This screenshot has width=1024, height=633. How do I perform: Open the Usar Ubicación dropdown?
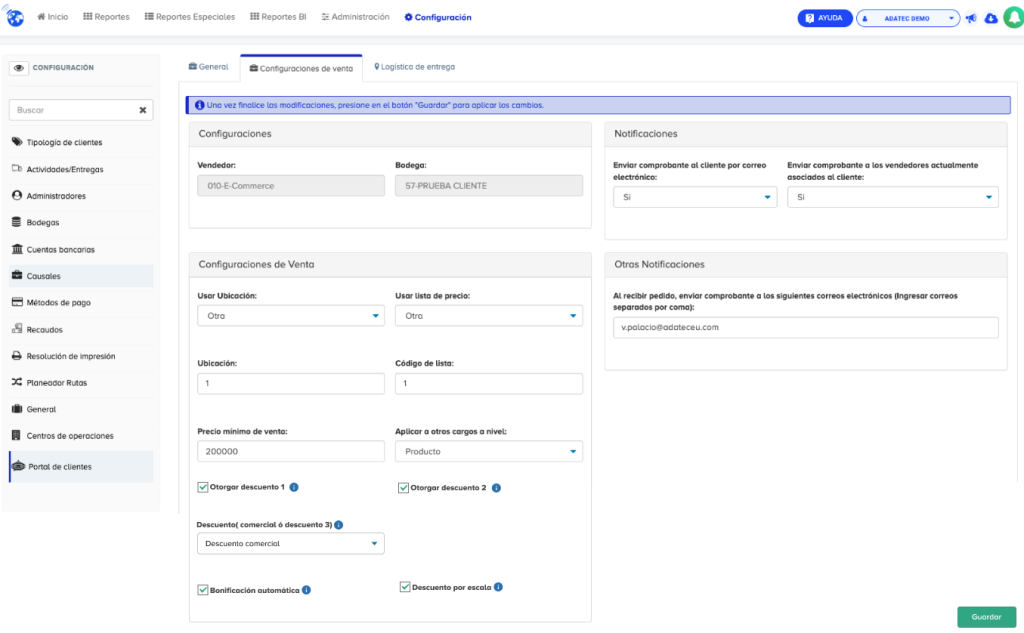291,316
